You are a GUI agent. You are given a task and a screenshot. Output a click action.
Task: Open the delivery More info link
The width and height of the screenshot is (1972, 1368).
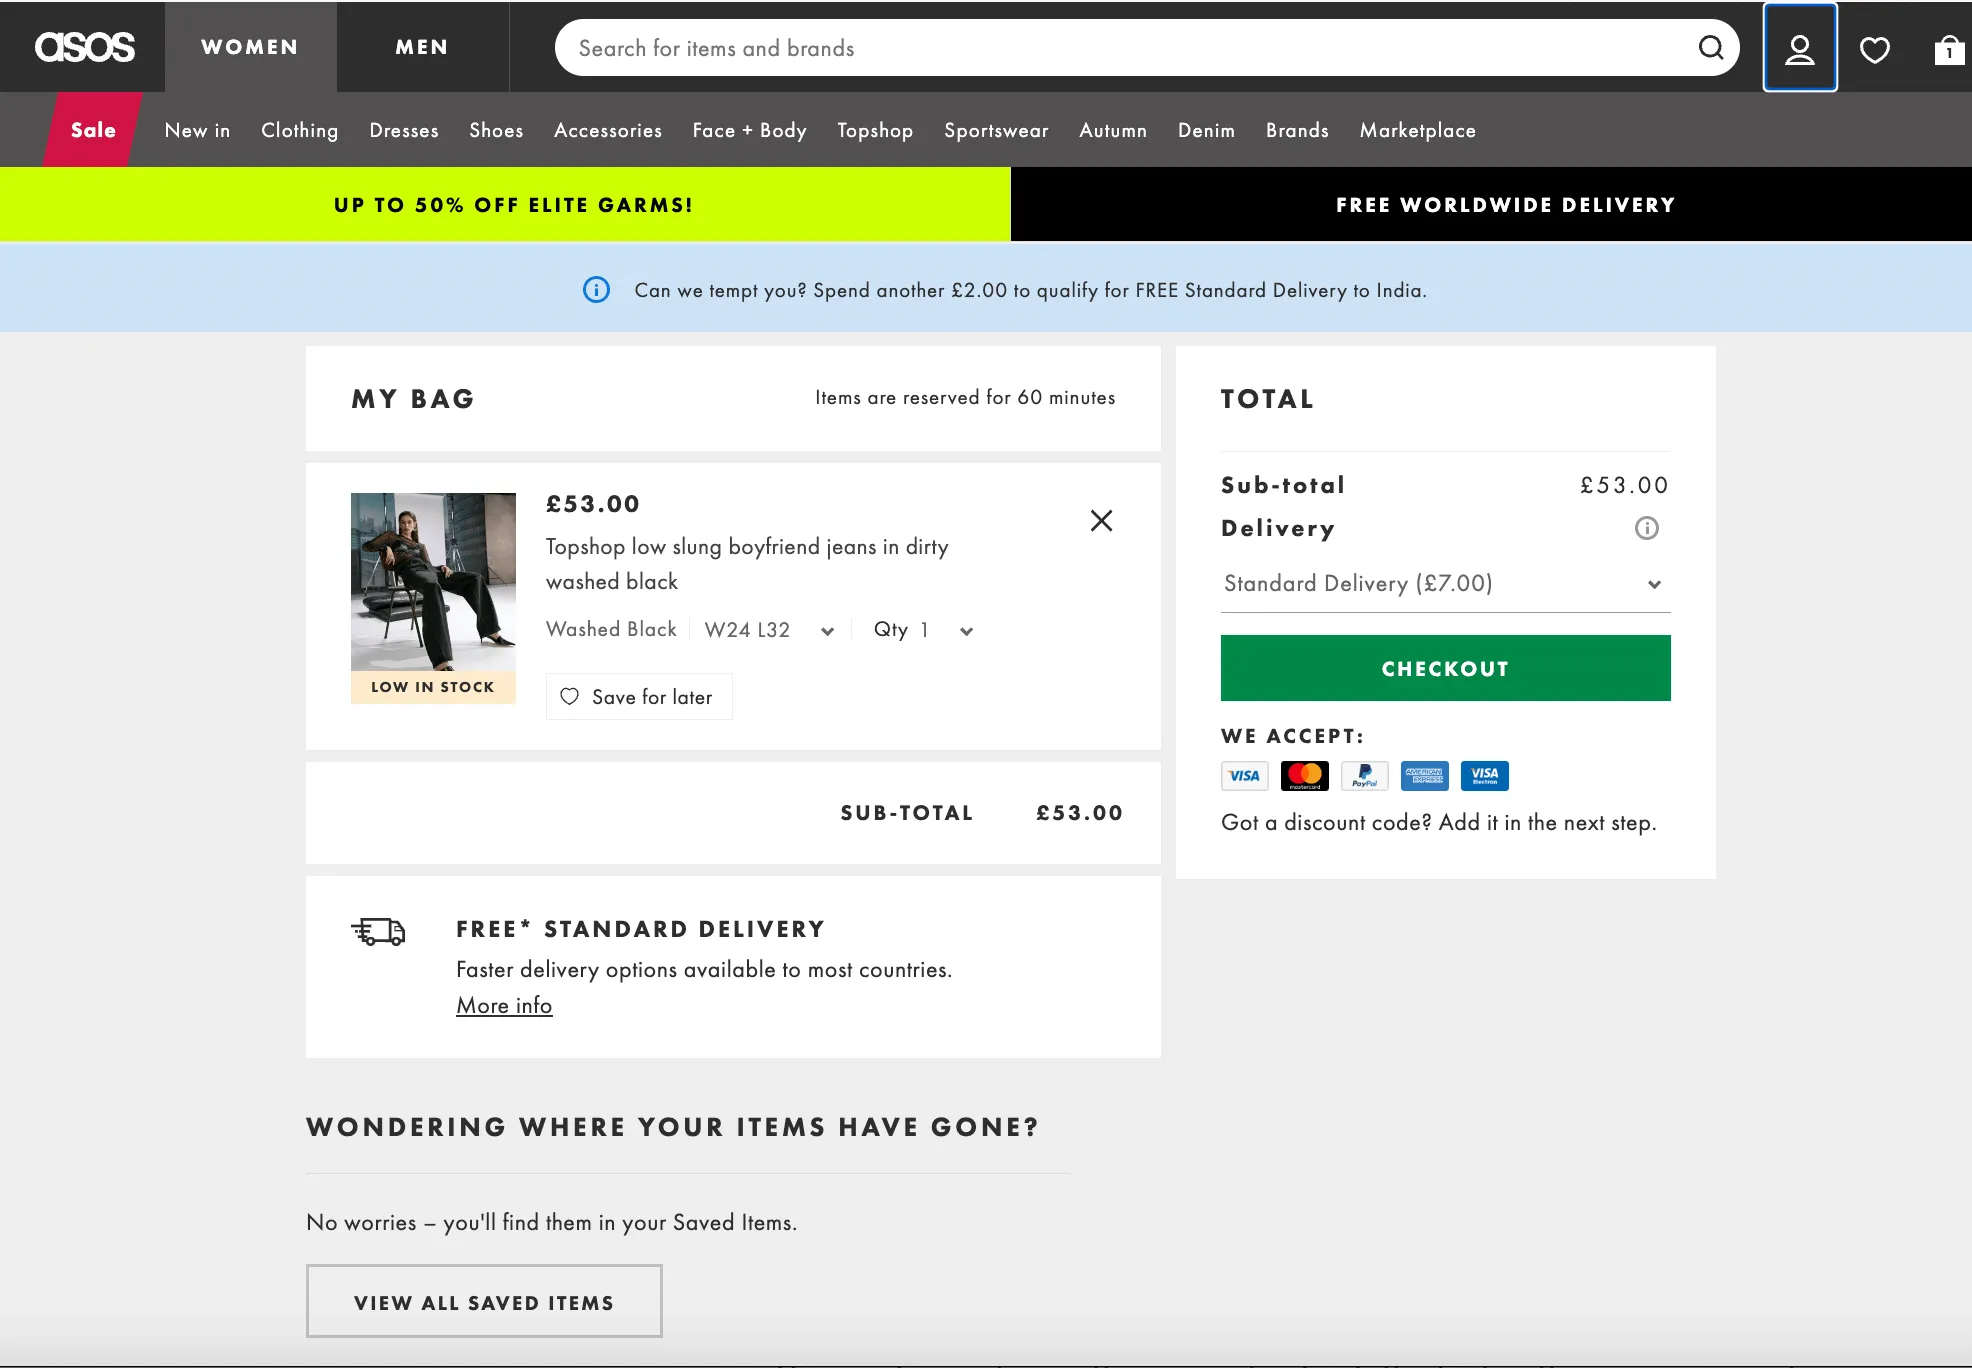point(503,1005)
